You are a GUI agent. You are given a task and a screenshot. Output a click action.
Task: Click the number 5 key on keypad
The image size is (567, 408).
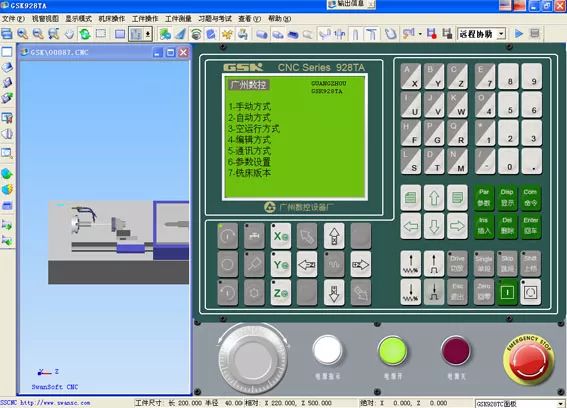pyautogui.click(x=508, y=105)
